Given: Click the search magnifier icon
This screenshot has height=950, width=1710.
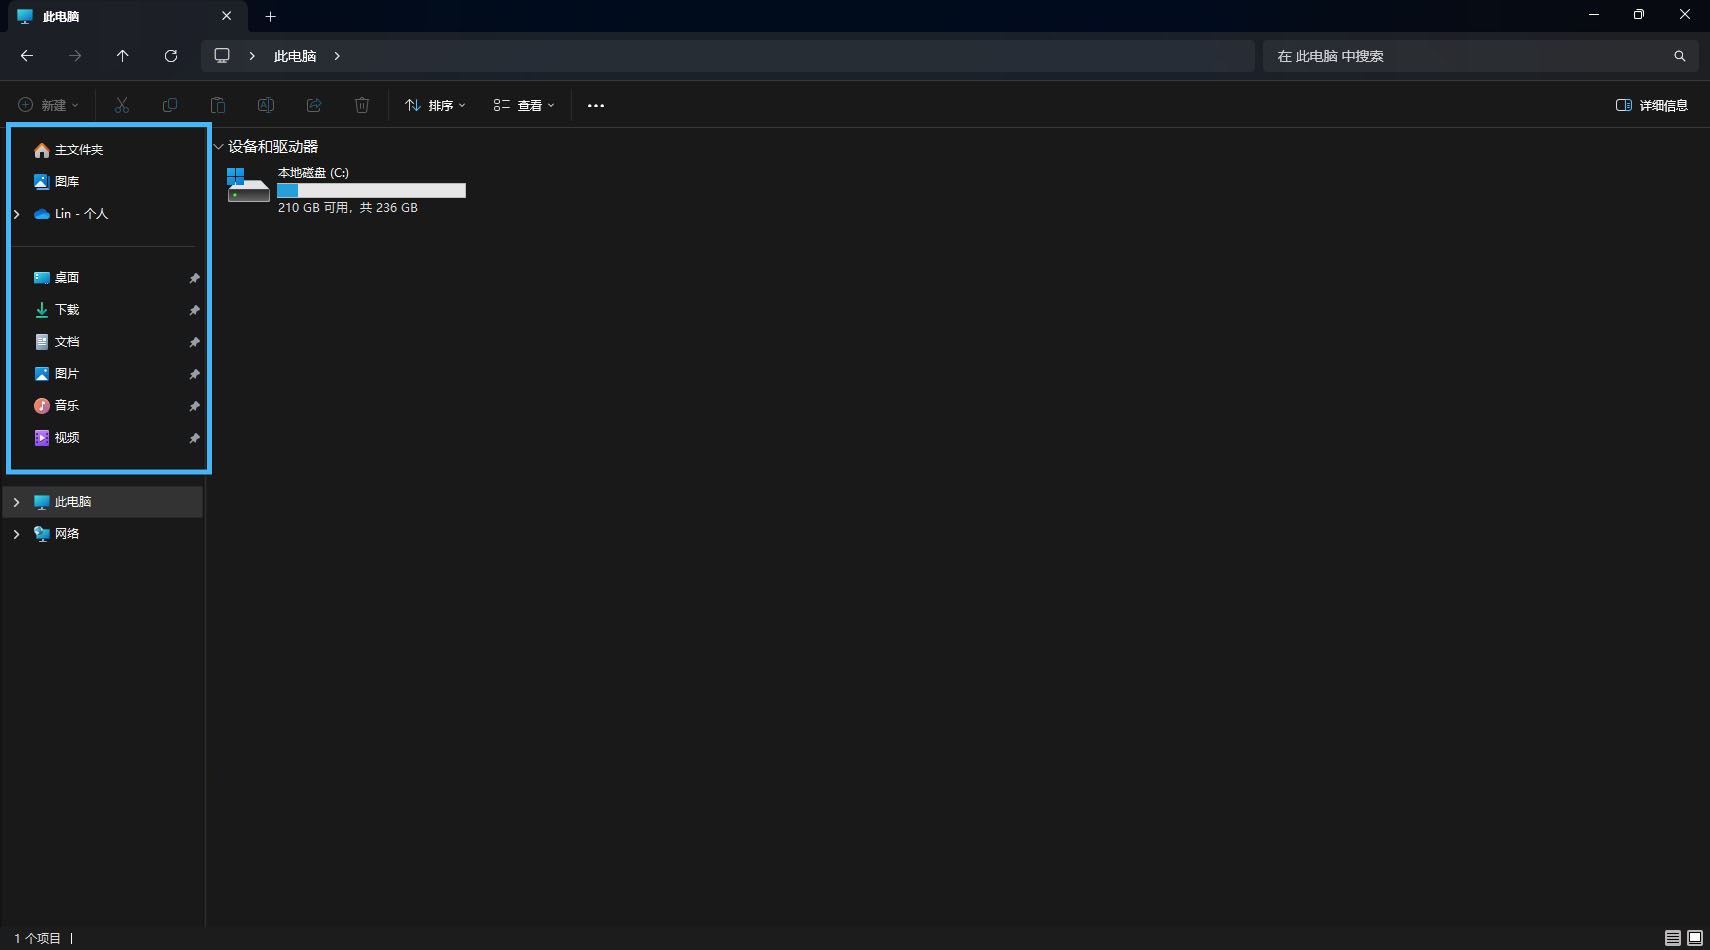Looking at the screenshot, I should pyautogui.click(x=1679, y=56).
